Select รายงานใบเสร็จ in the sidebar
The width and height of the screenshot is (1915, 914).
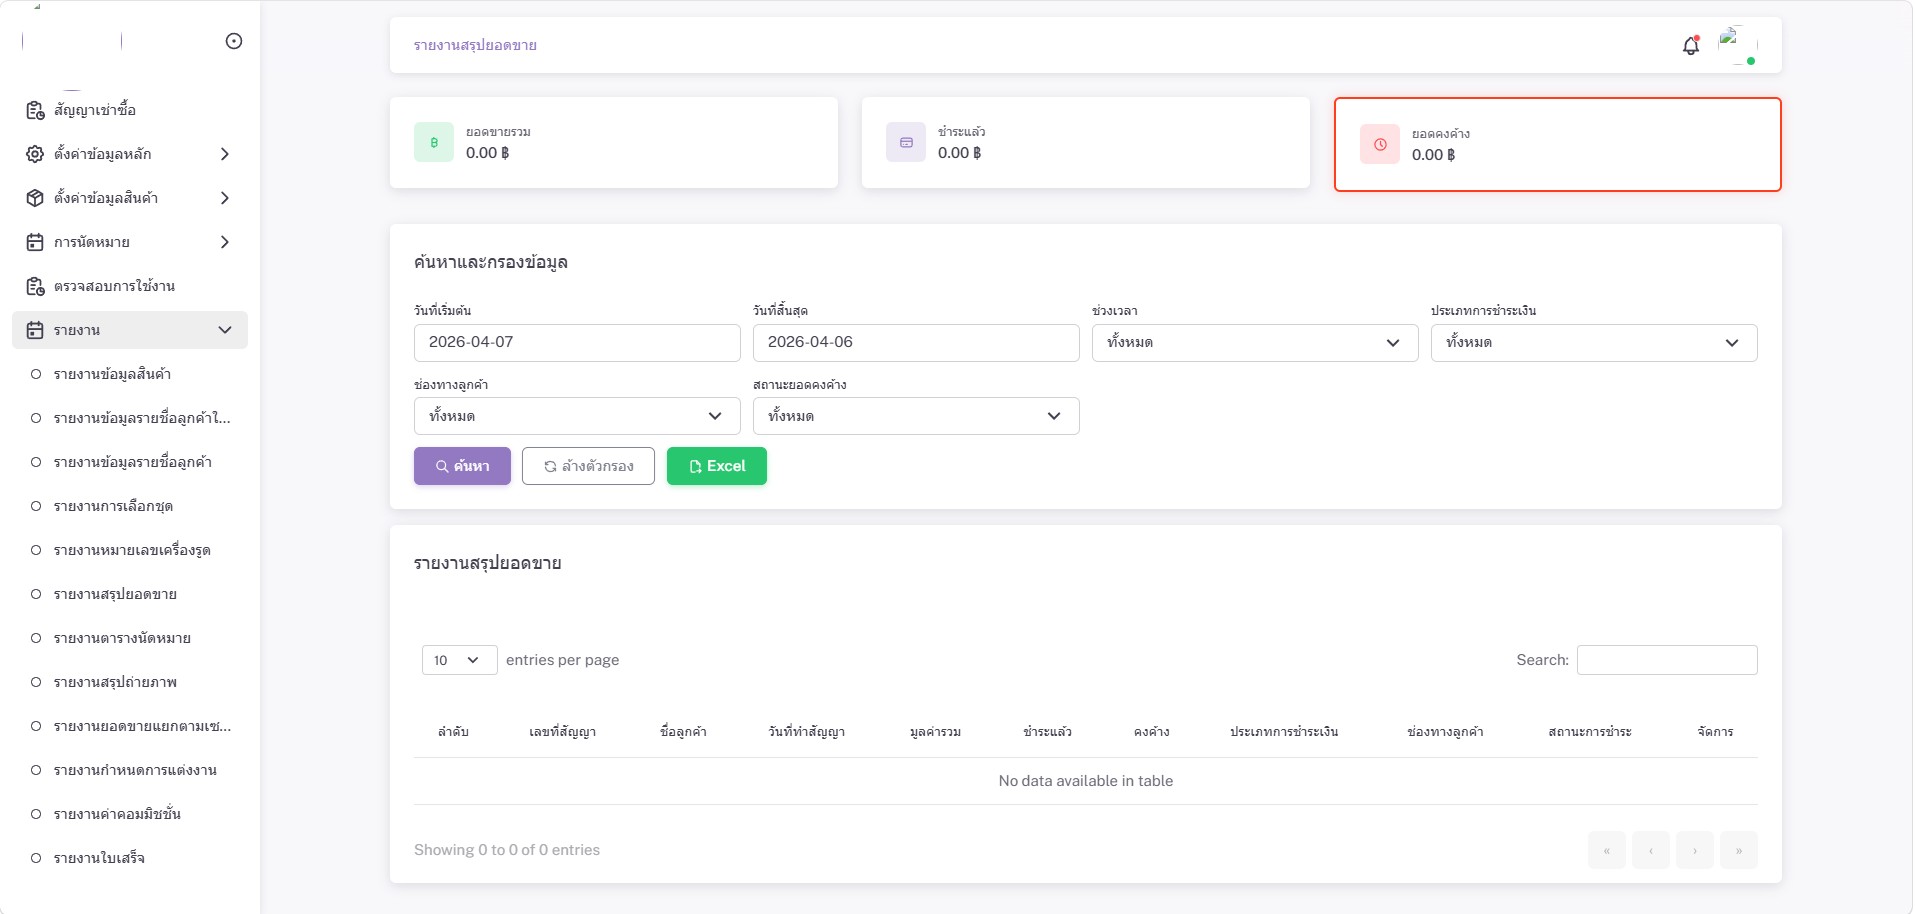(x=99, y=858)
